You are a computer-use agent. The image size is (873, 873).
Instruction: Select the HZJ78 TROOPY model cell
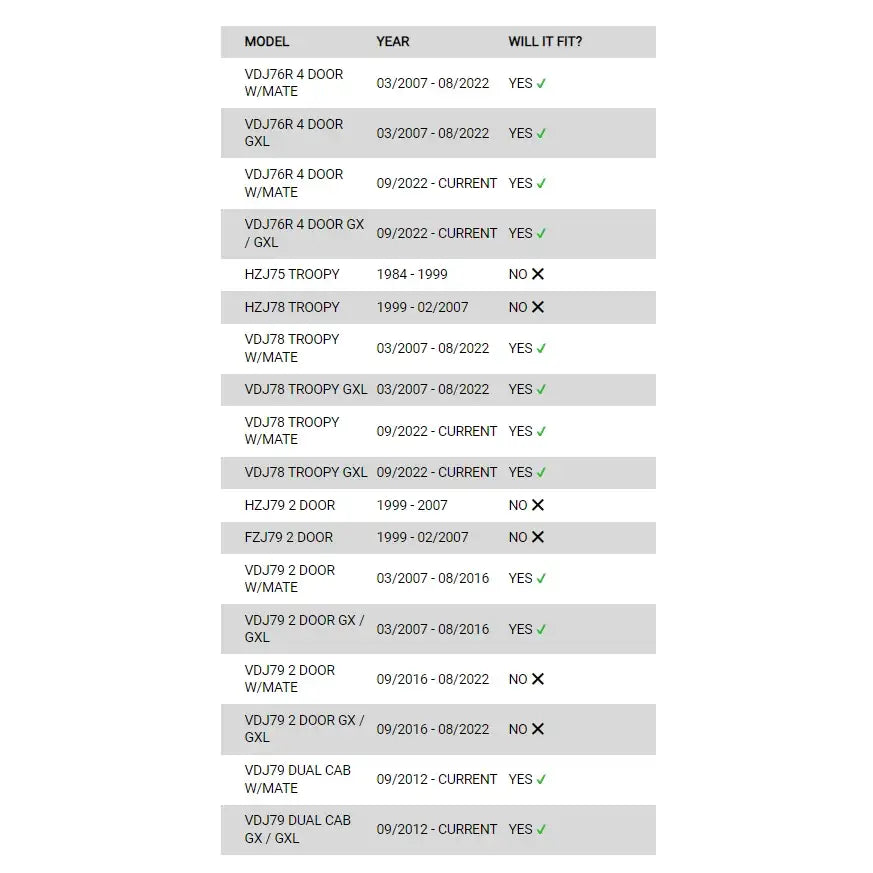(x=292, y=307)
